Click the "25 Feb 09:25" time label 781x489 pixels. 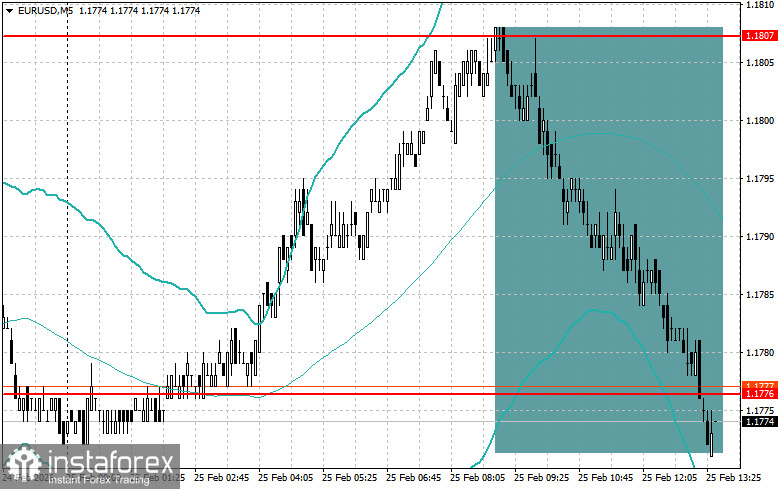coord(541,478)
